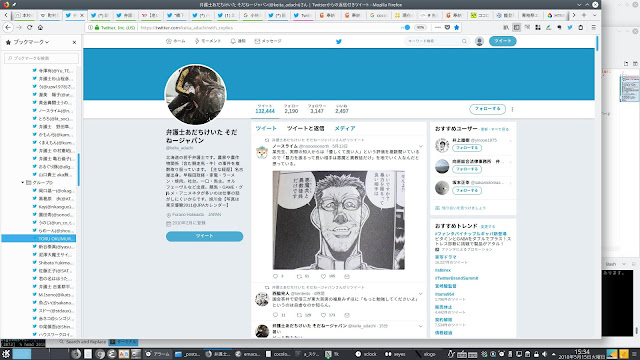Viewport: 640px width, 360px height.
Task: Open the Firefox item in taskbar
Action: (x=218, y=354)
